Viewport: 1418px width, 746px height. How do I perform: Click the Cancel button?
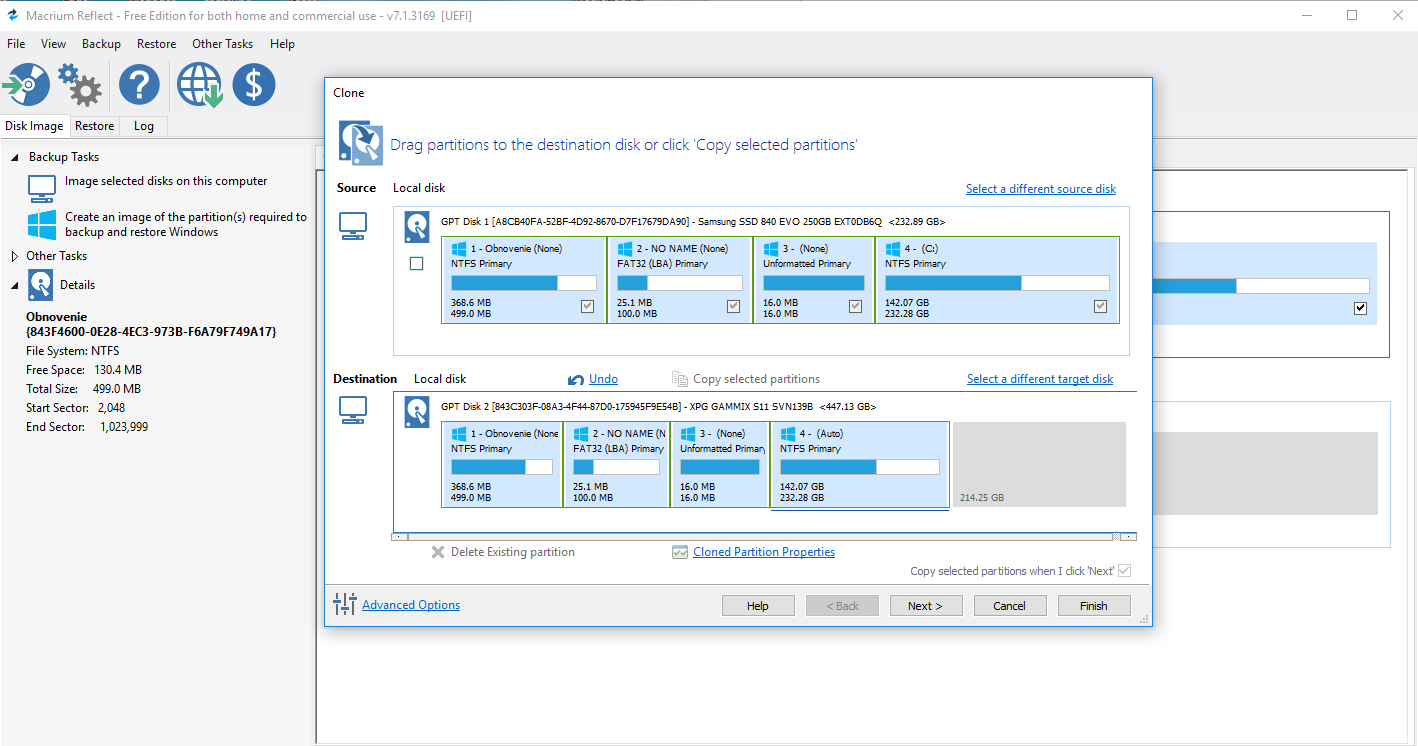tap(1009, 606)
